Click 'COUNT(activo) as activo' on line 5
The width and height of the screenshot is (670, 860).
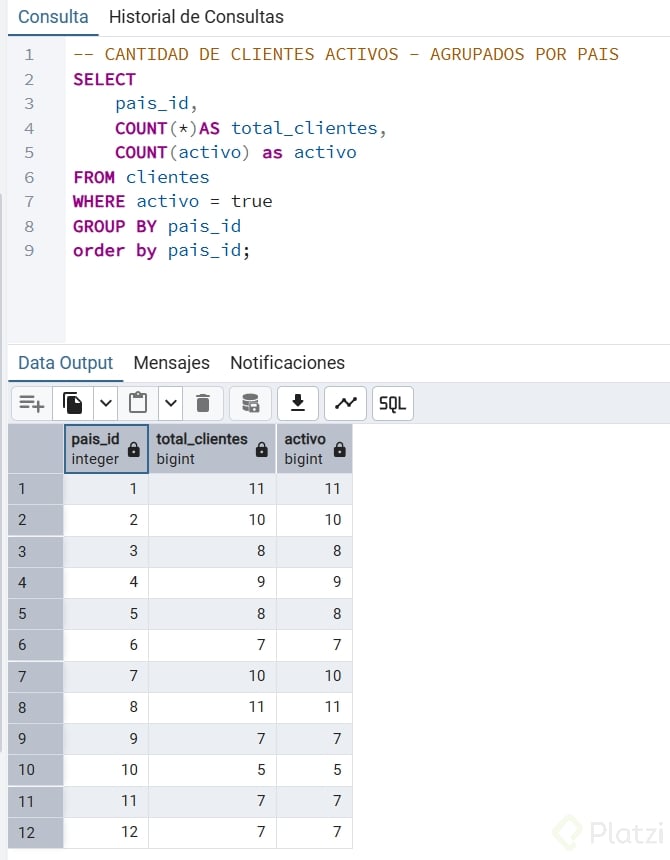pyautogui.click(x=236, y=152)
